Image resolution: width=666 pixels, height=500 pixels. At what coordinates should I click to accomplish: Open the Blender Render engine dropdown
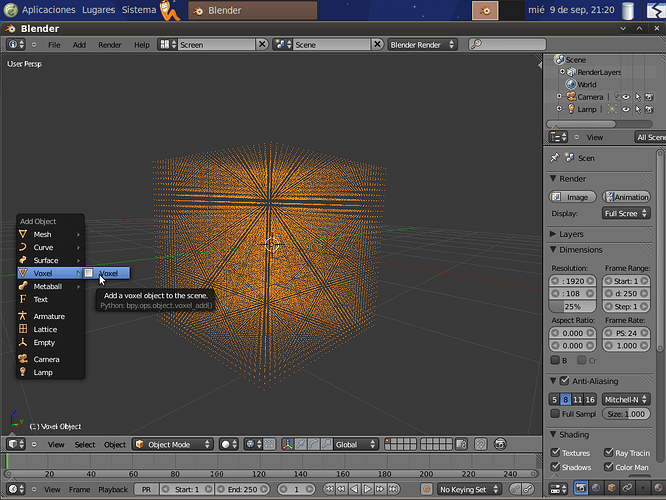coord(422,45)
